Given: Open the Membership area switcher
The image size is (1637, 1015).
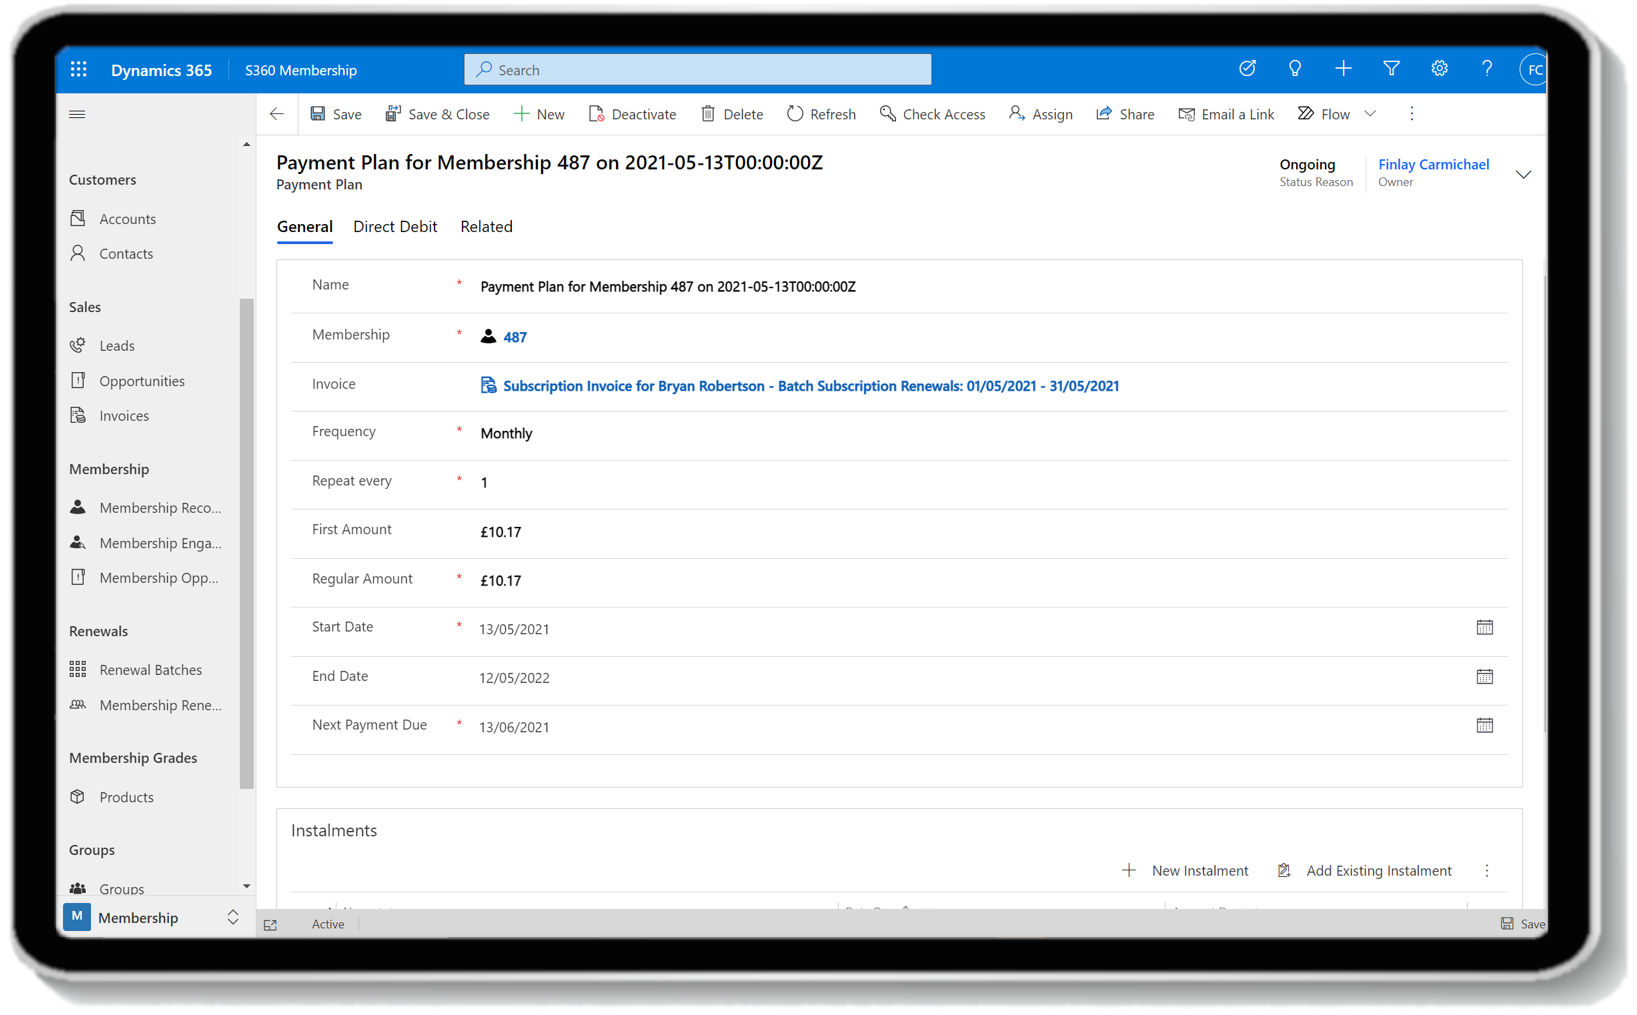Looking at the screenshot, I should point(155,918).
